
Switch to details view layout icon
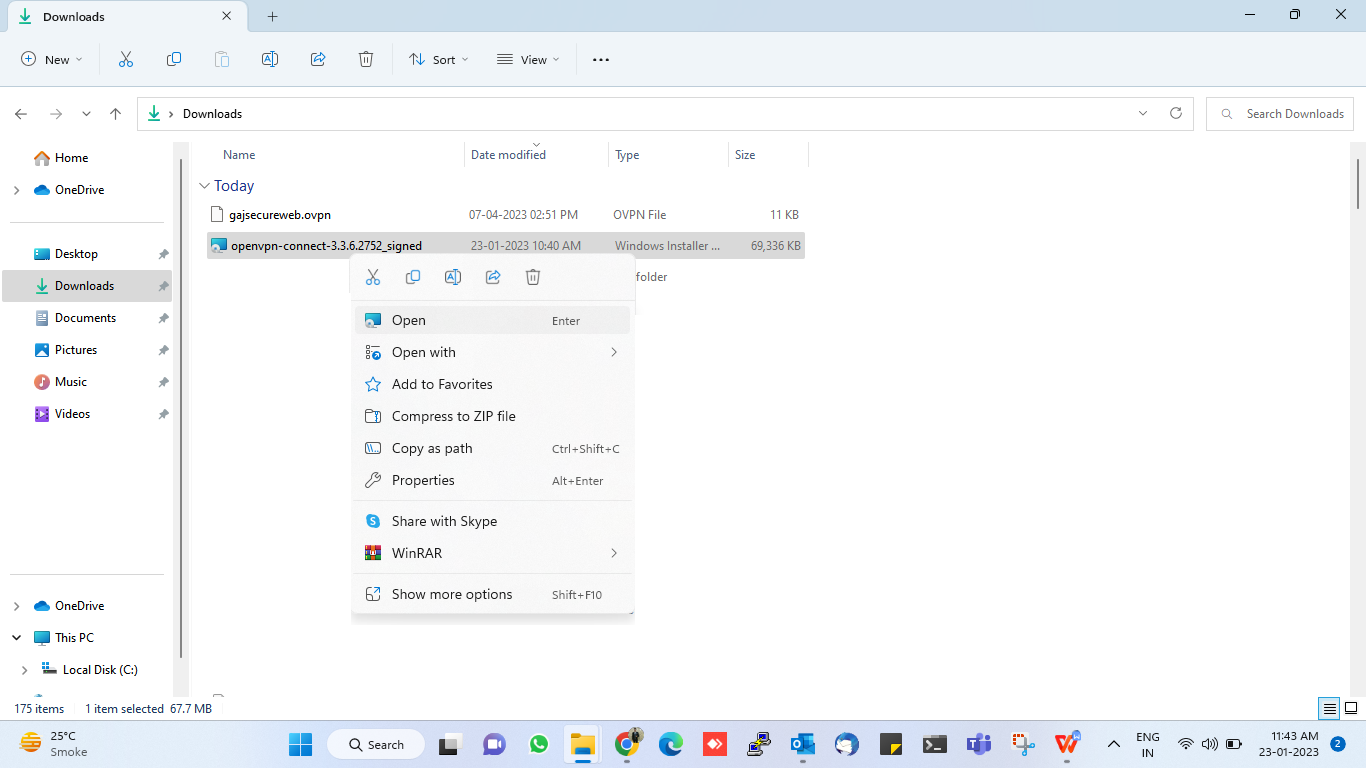1329,709
